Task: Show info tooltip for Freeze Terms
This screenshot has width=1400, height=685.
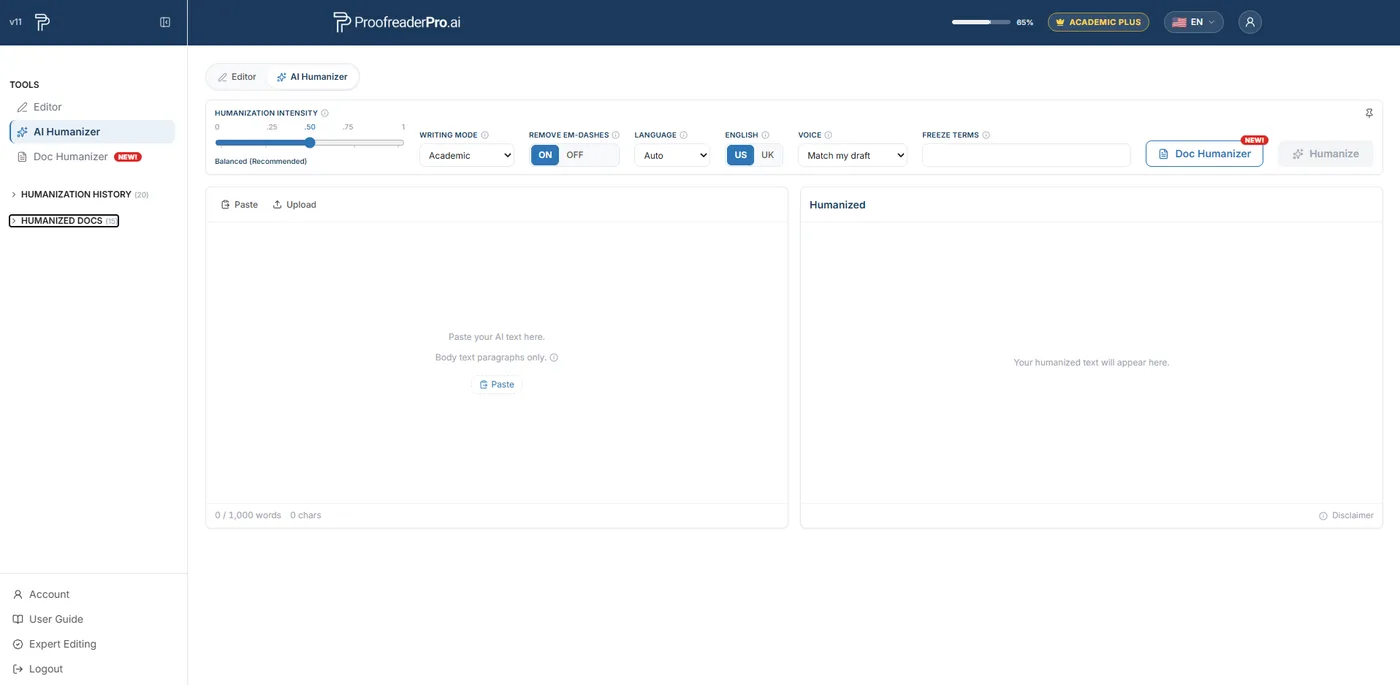Action: point(986,135)
